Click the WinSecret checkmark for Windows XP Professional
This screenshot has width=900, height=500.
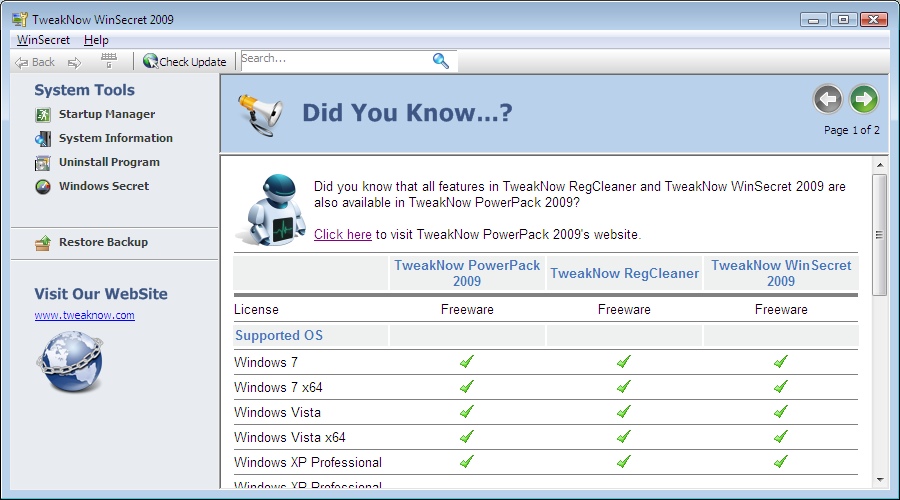point(781,462)
